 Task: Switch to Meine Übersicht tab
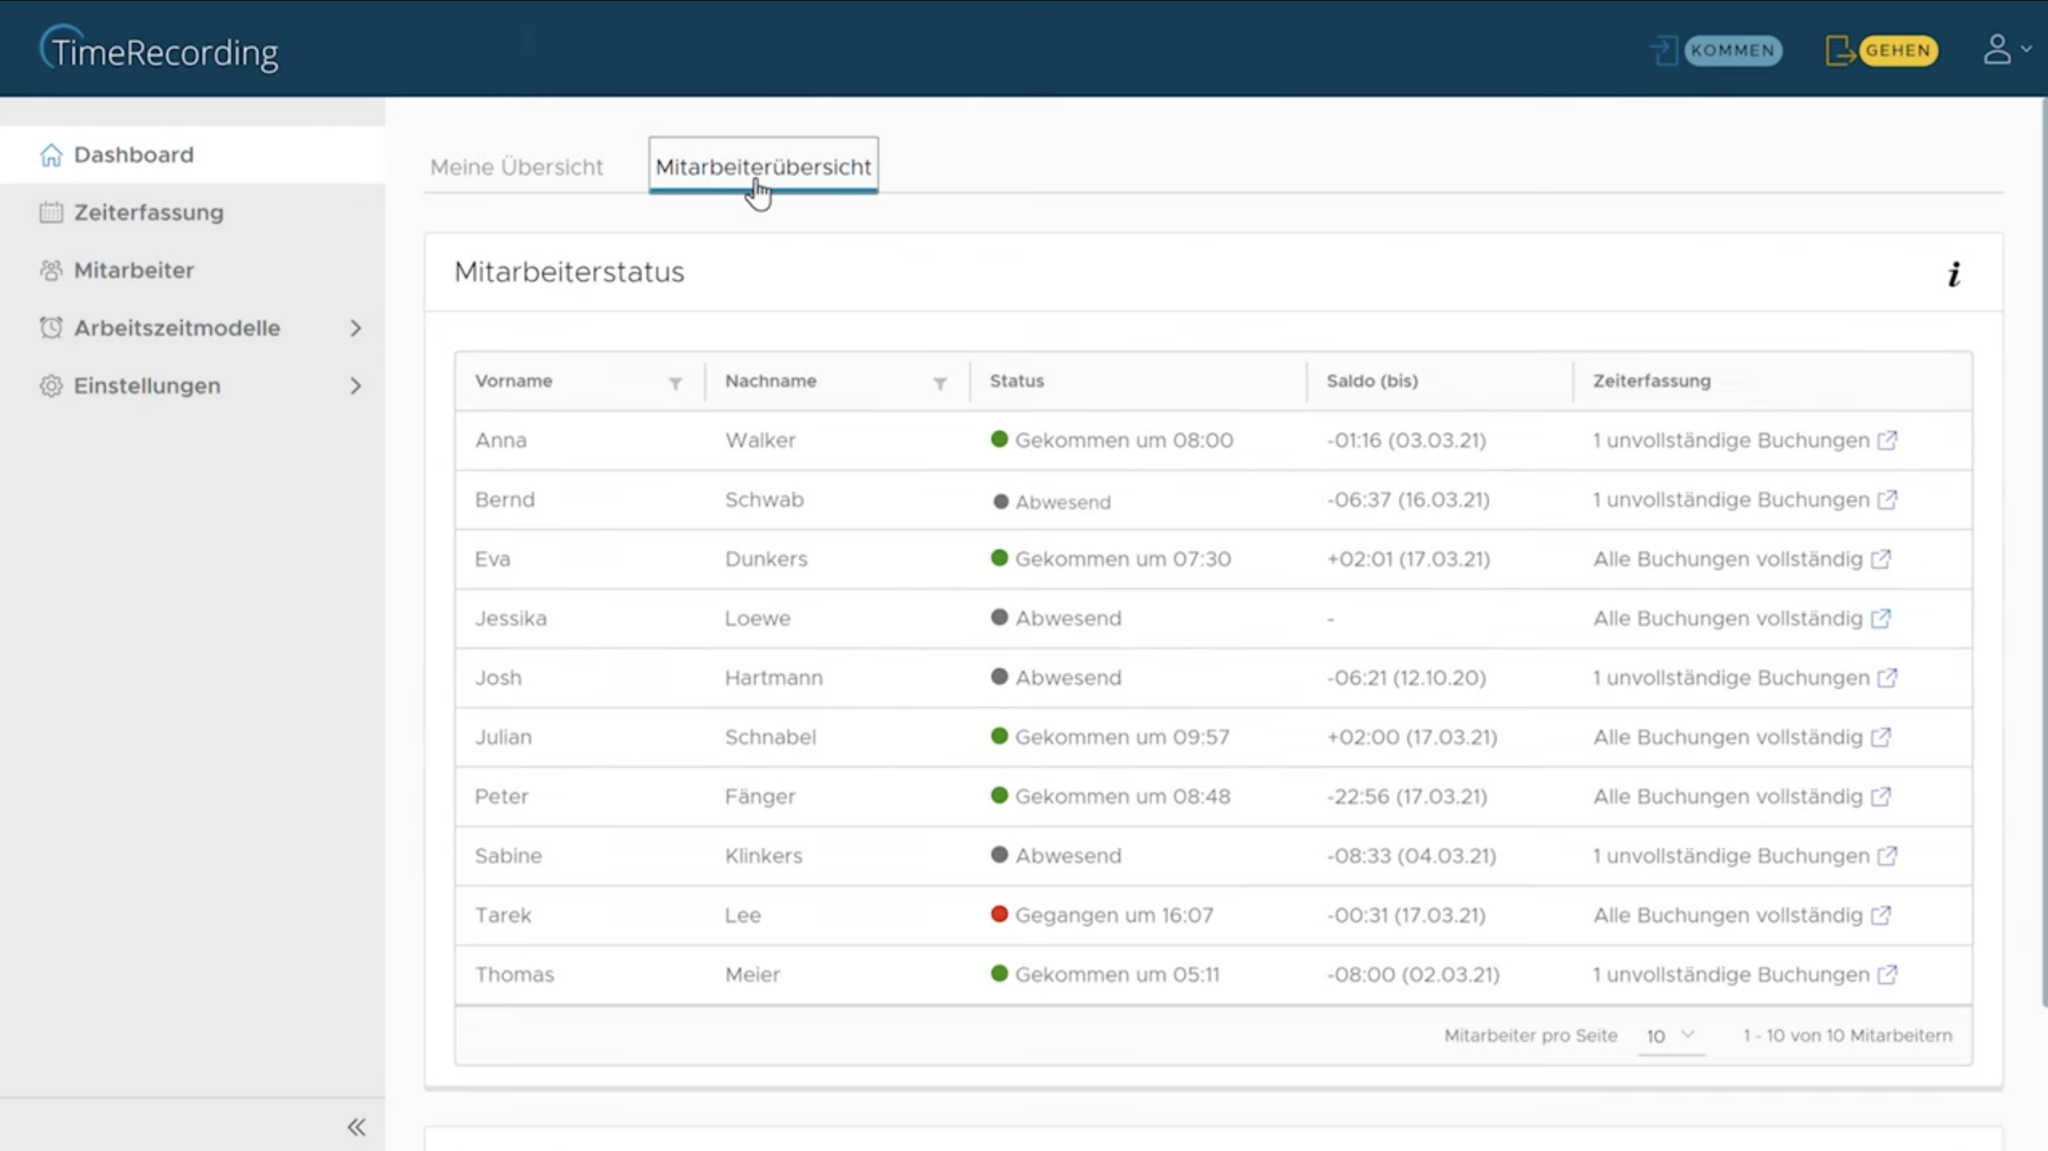[x=516, y=167]
